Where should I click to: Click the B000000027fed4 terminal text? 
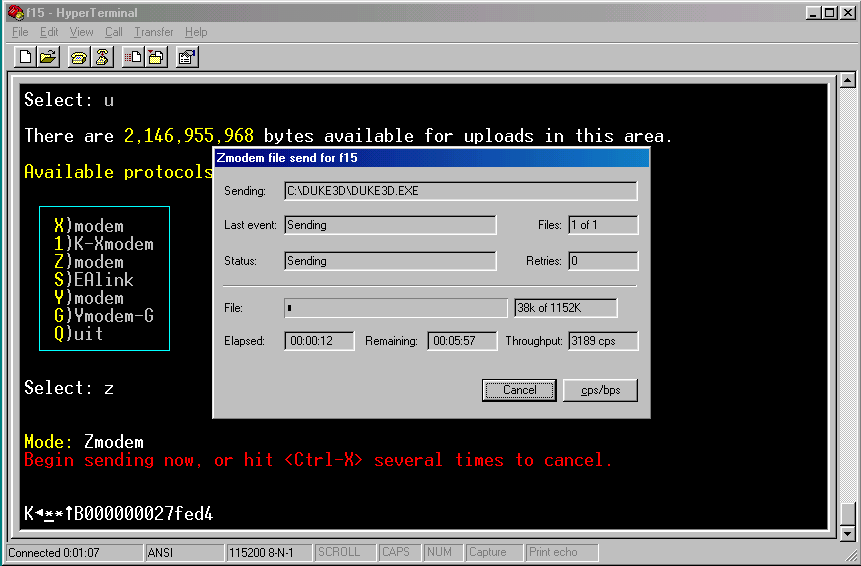point(143,514)
